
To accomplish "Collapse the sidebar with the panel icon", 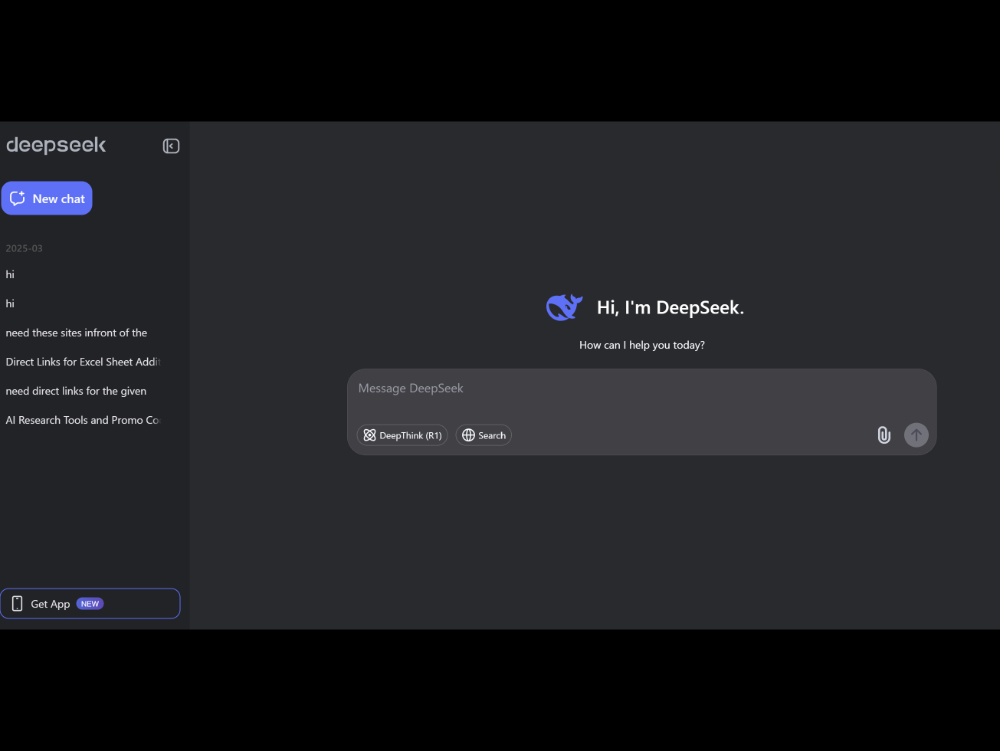I will (x=171, y=146).
